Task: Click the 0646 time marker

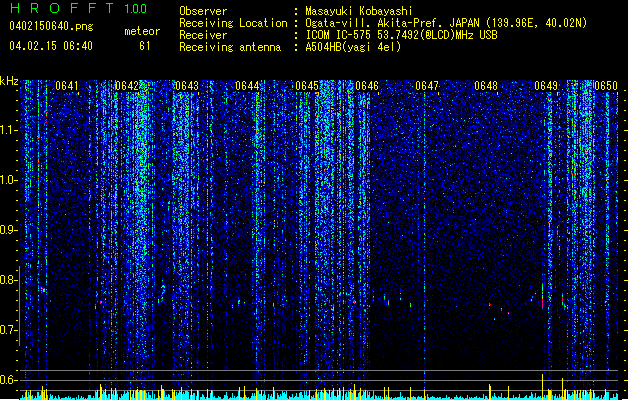Action: click(367, 86)
